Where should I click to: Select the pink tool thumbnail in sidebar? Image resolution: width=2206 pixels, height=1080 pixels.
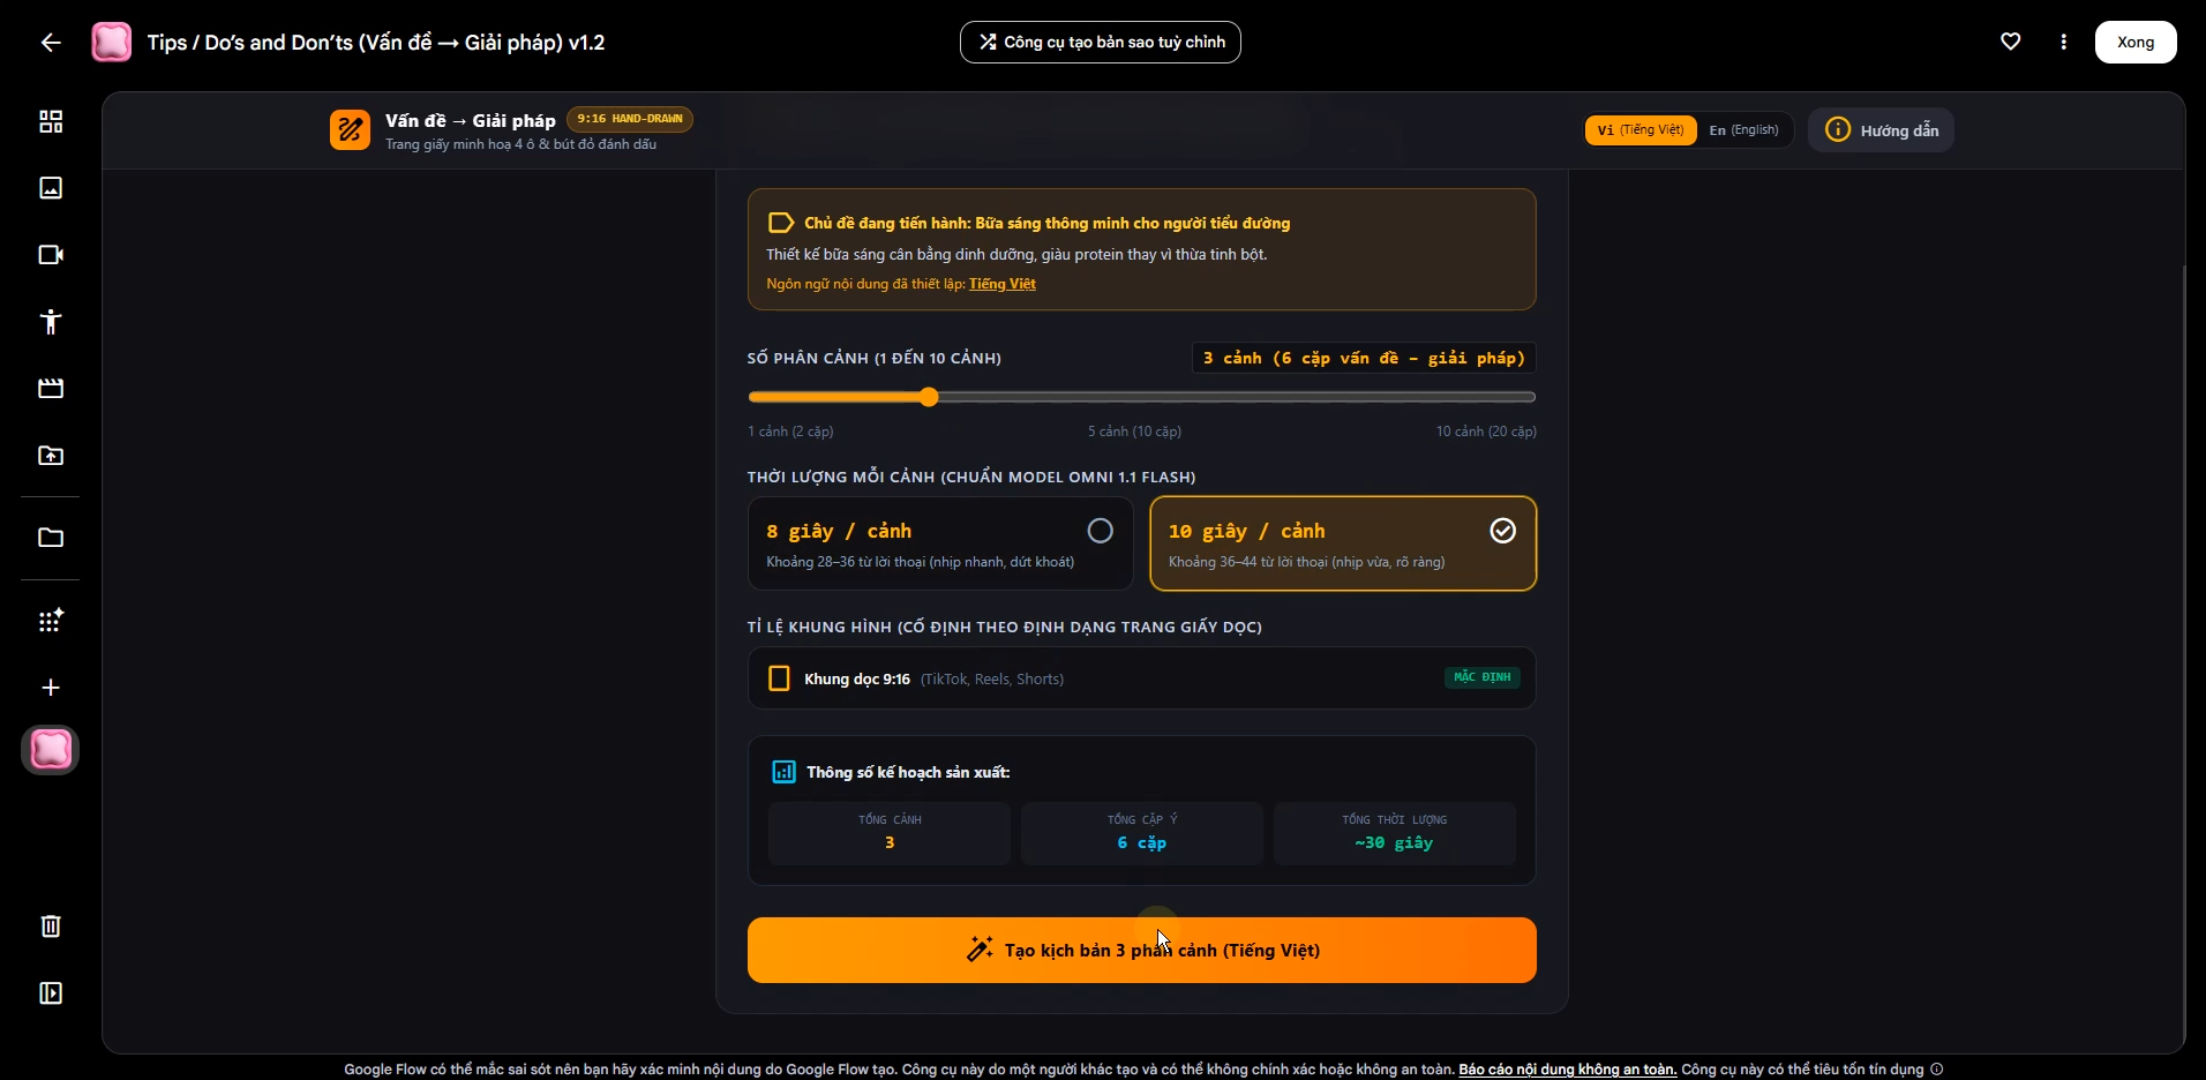(x=50, y=750)
